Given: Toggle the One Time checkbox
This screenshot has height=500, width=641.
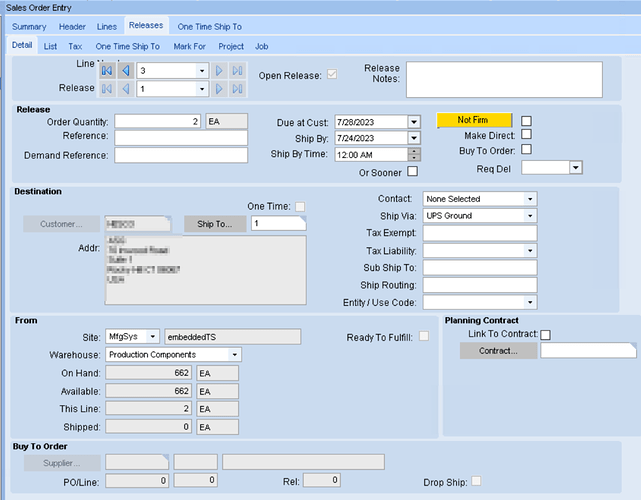Looking at the screenshot, I should (300, 206).
